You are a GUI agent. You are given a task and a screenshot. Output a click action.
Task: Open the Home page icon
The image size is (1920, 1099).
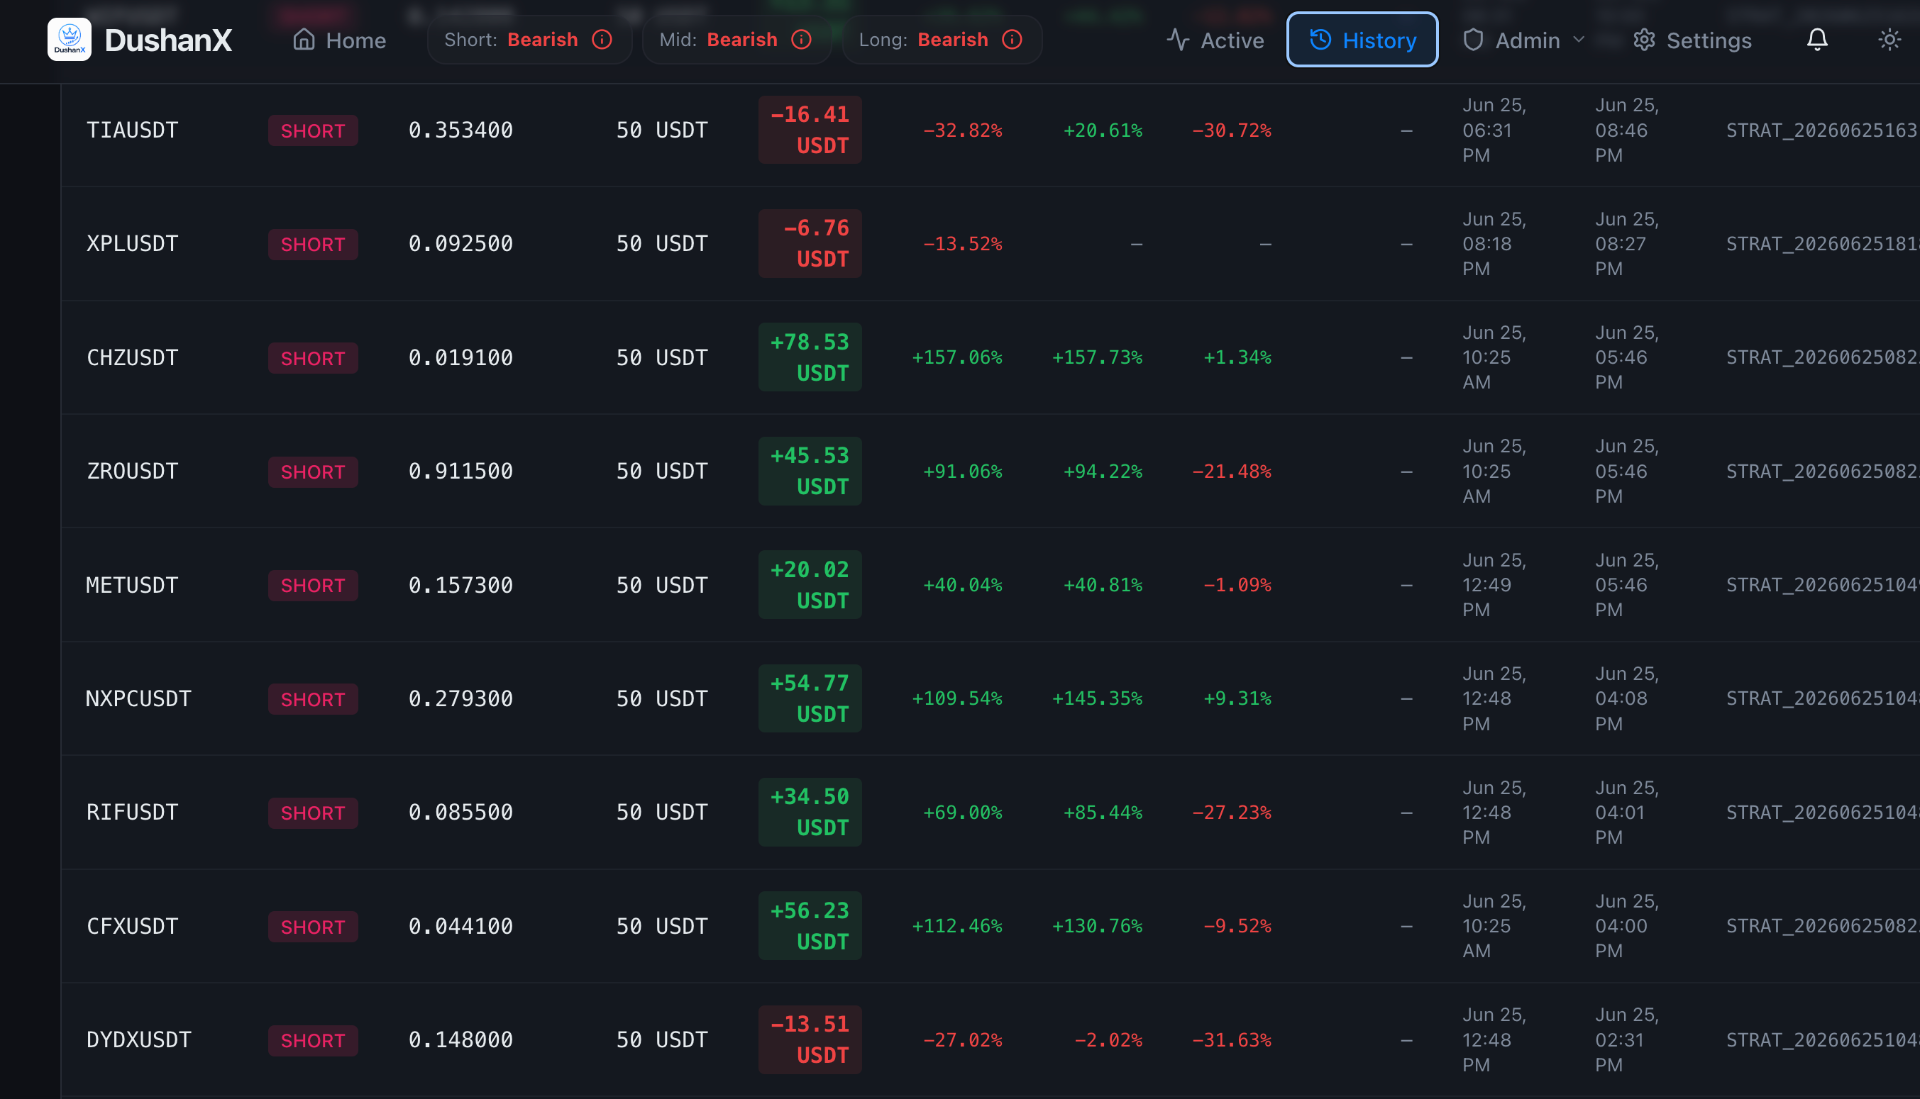[304, 40]
